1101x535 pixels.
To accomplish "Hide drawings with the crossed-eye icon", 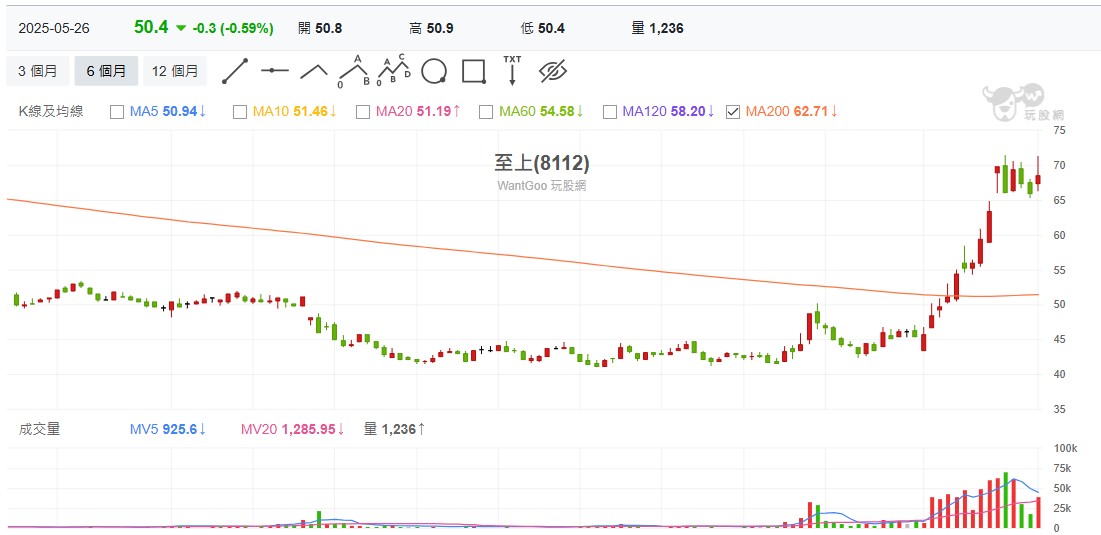I will pyautogui.click(x=553, y=71).
